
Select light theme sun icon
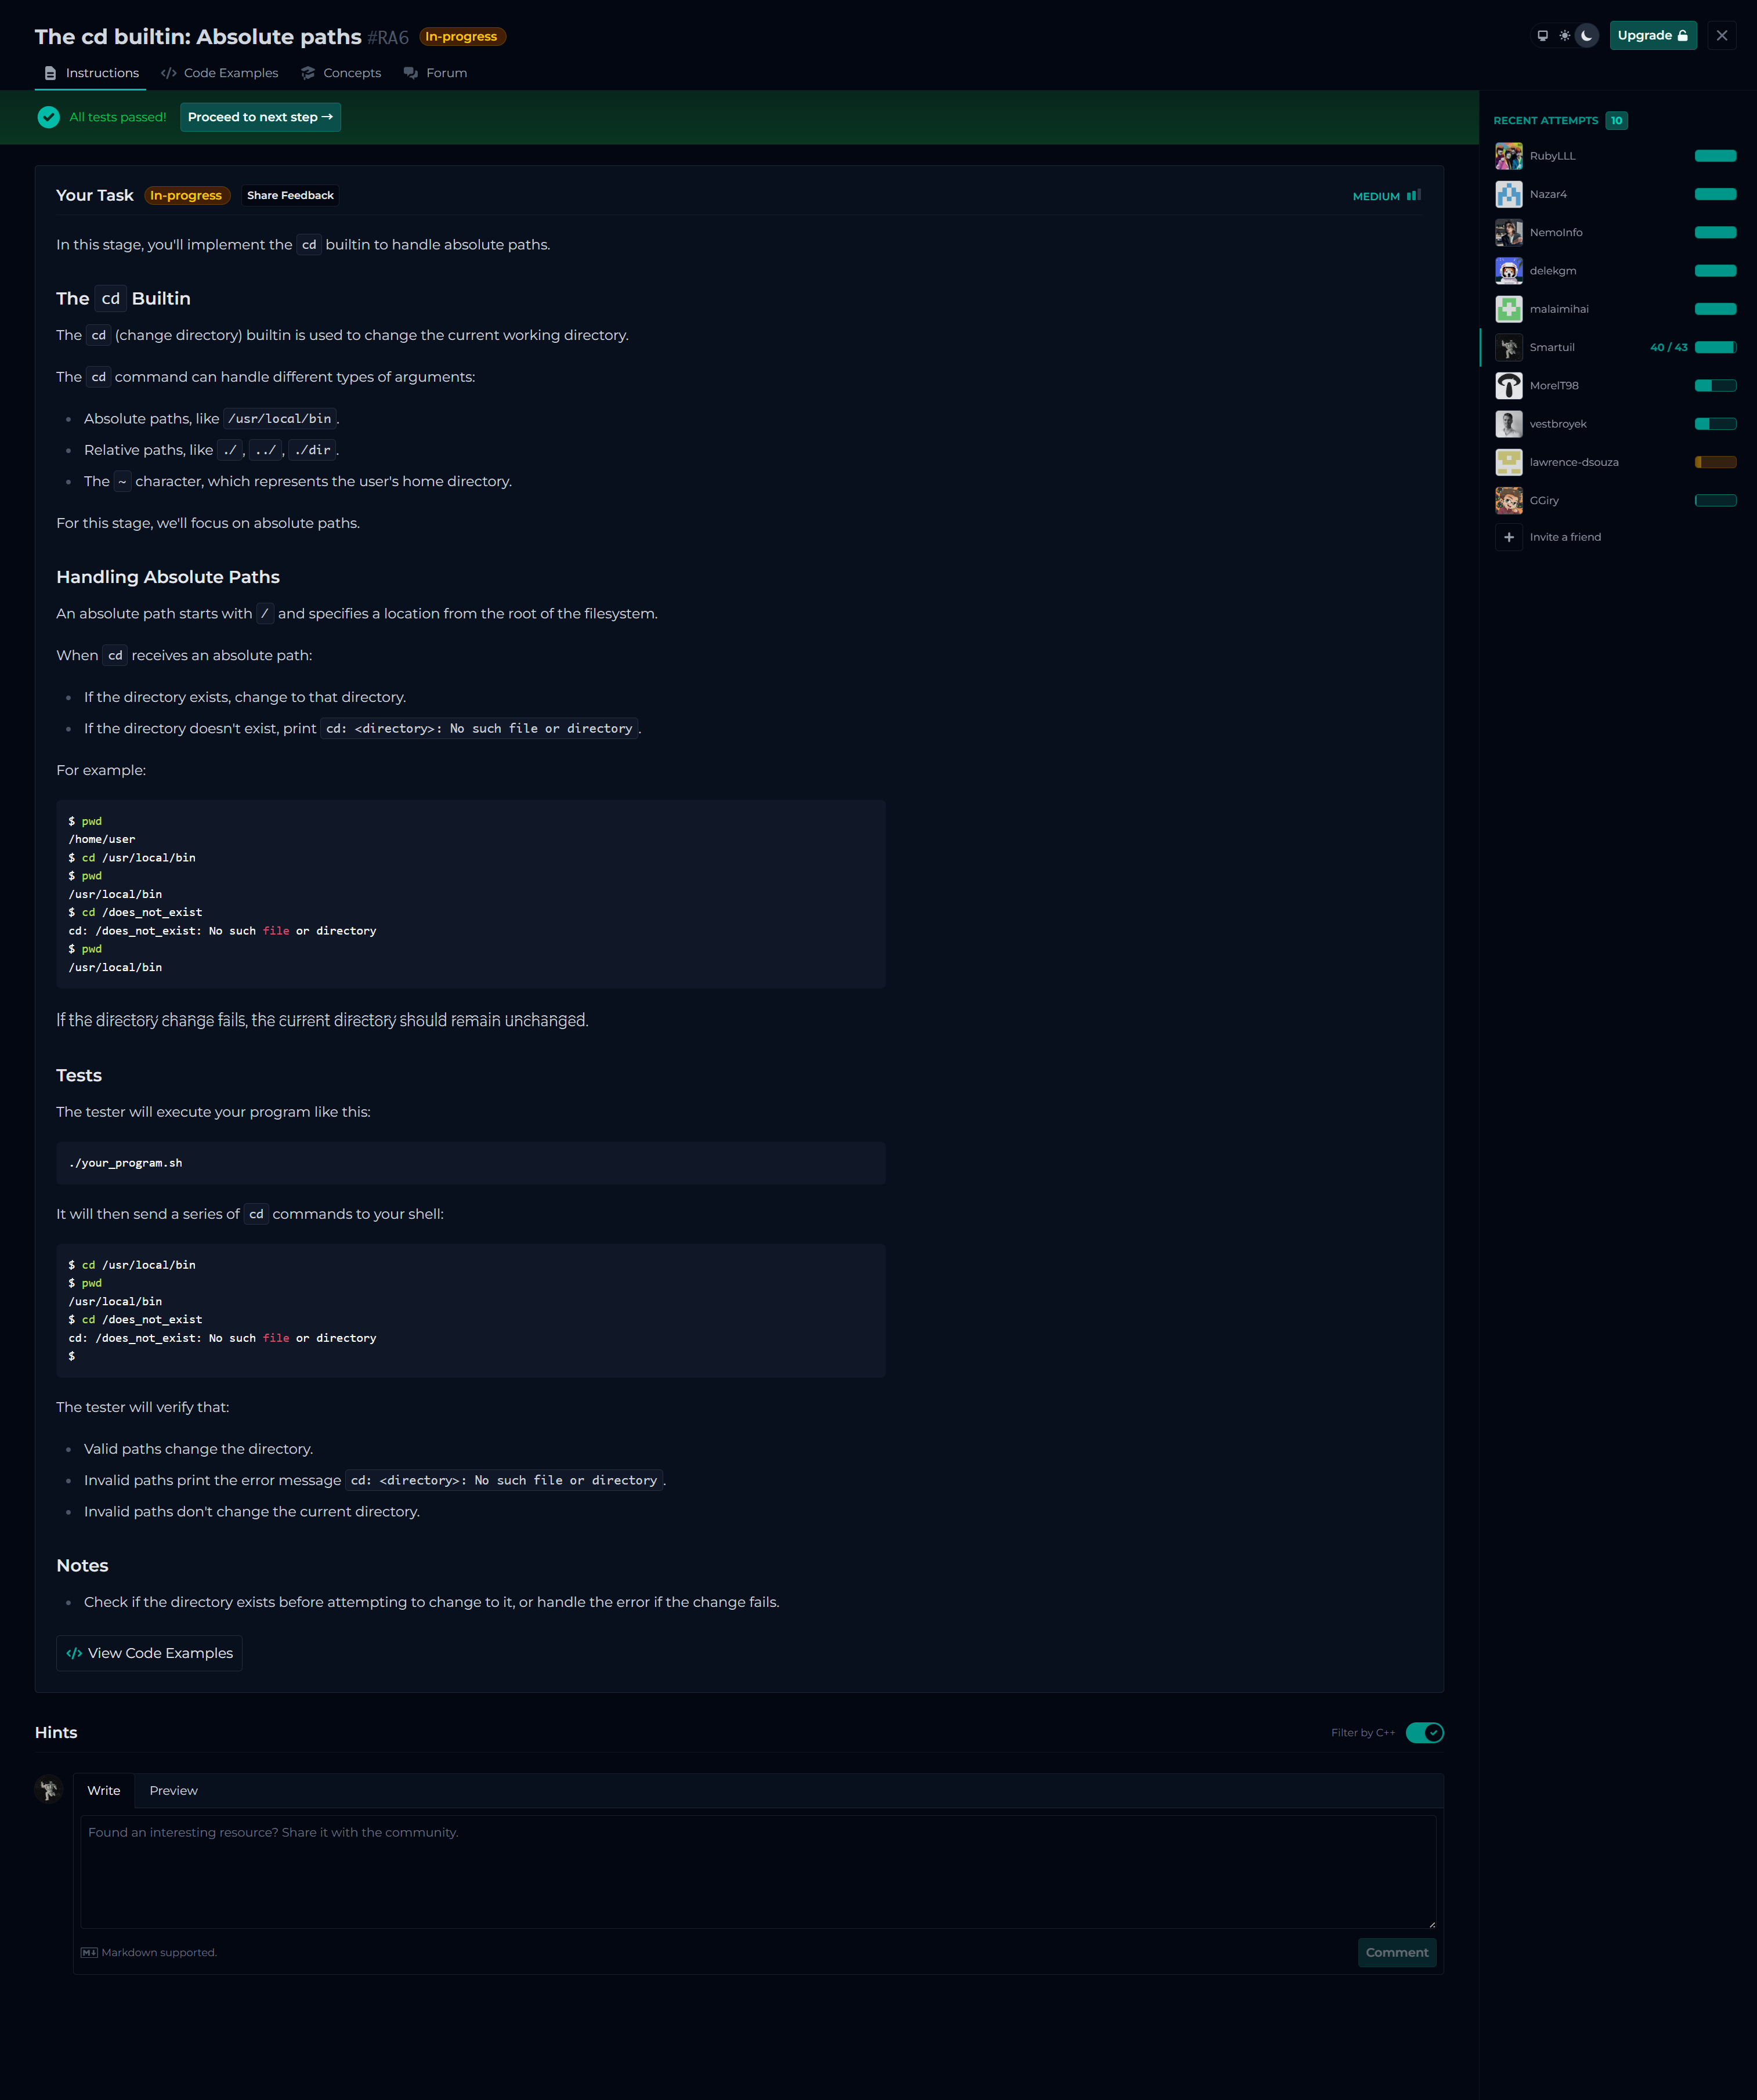point(1565,36)
